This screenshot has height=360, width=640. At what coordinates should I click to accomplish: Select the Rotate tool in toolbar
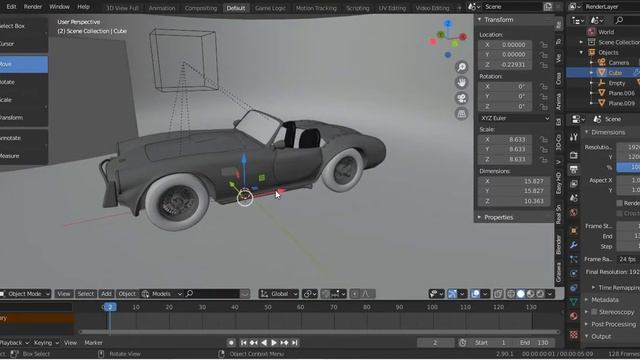[x=24, y=82]
